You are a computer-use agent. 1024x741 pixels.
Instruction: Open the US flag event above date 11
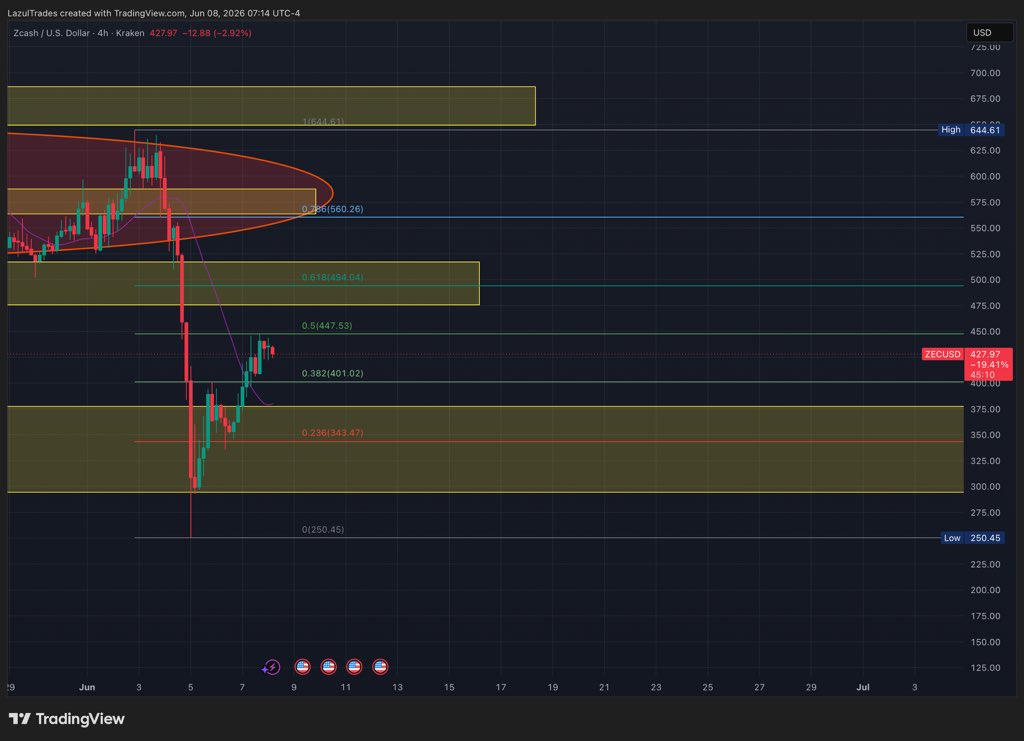pos(354,667)
